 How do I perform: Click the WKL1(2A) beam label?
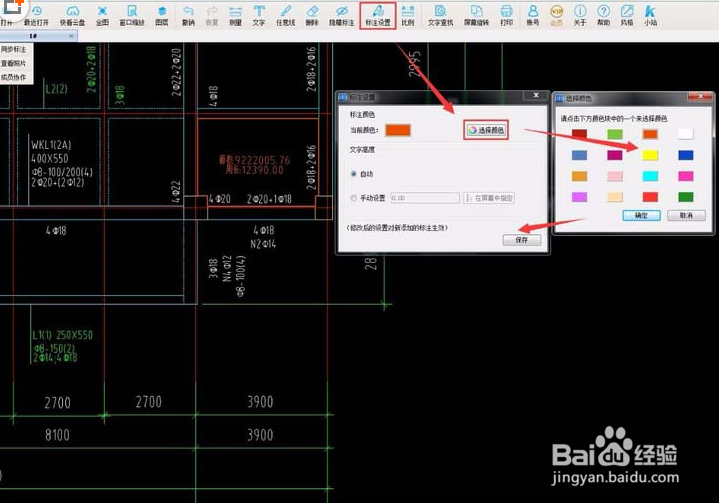[51, 145]
